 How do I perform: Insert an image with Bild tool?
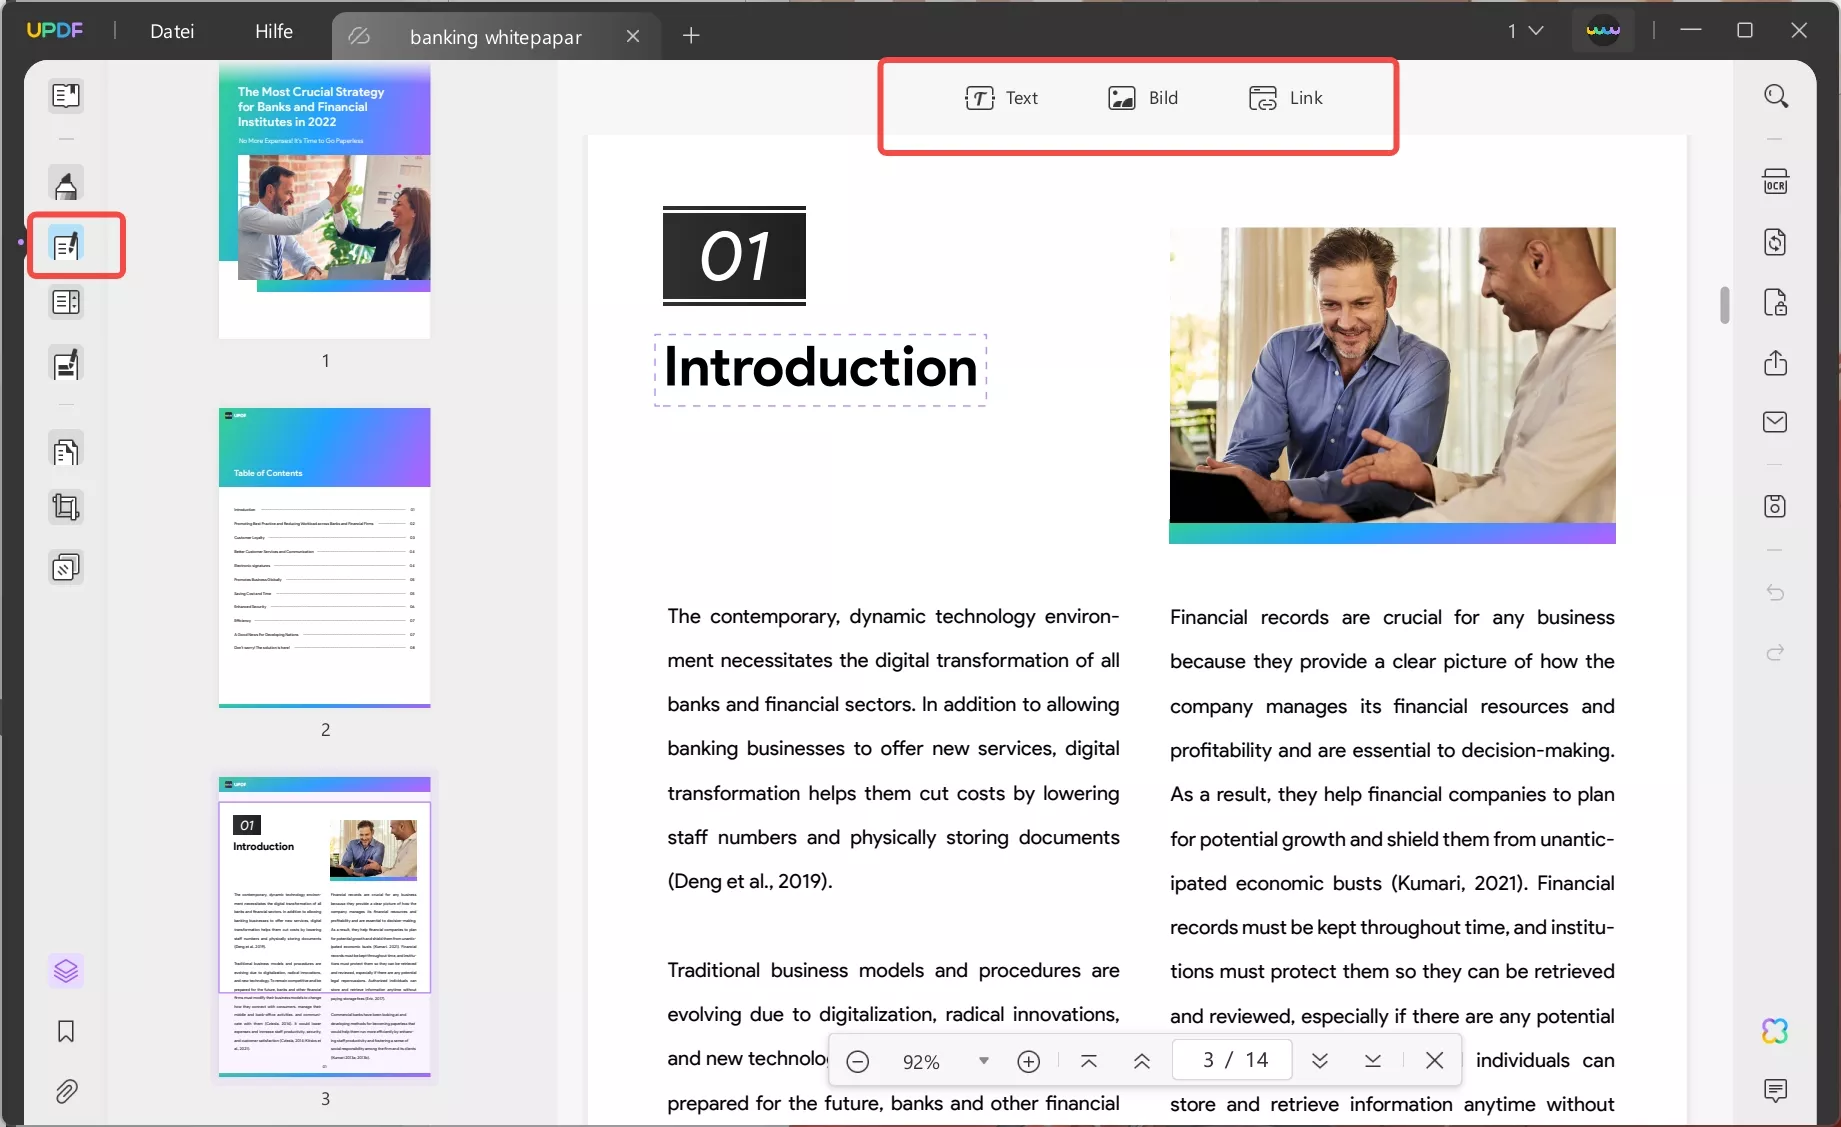[1143, 98]
